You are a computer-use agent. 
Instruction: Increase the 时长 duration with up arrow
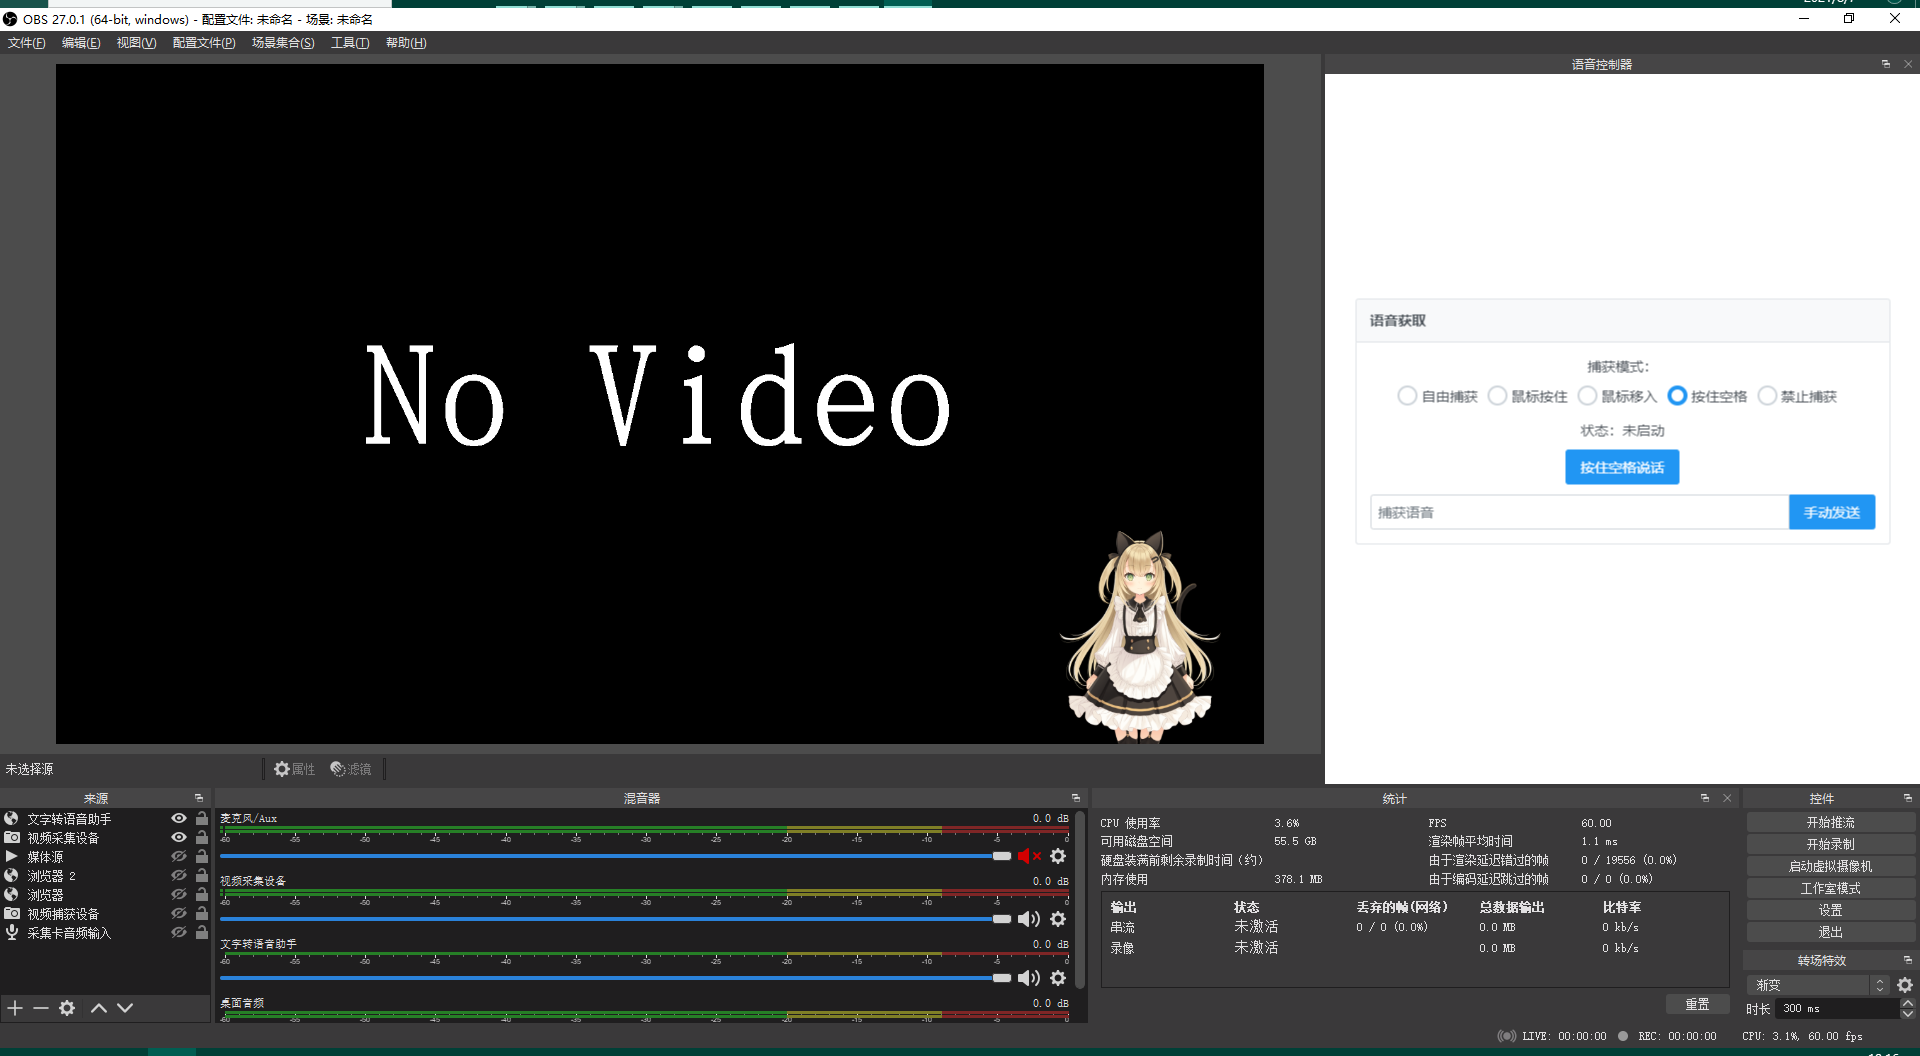[1907, 1003]
